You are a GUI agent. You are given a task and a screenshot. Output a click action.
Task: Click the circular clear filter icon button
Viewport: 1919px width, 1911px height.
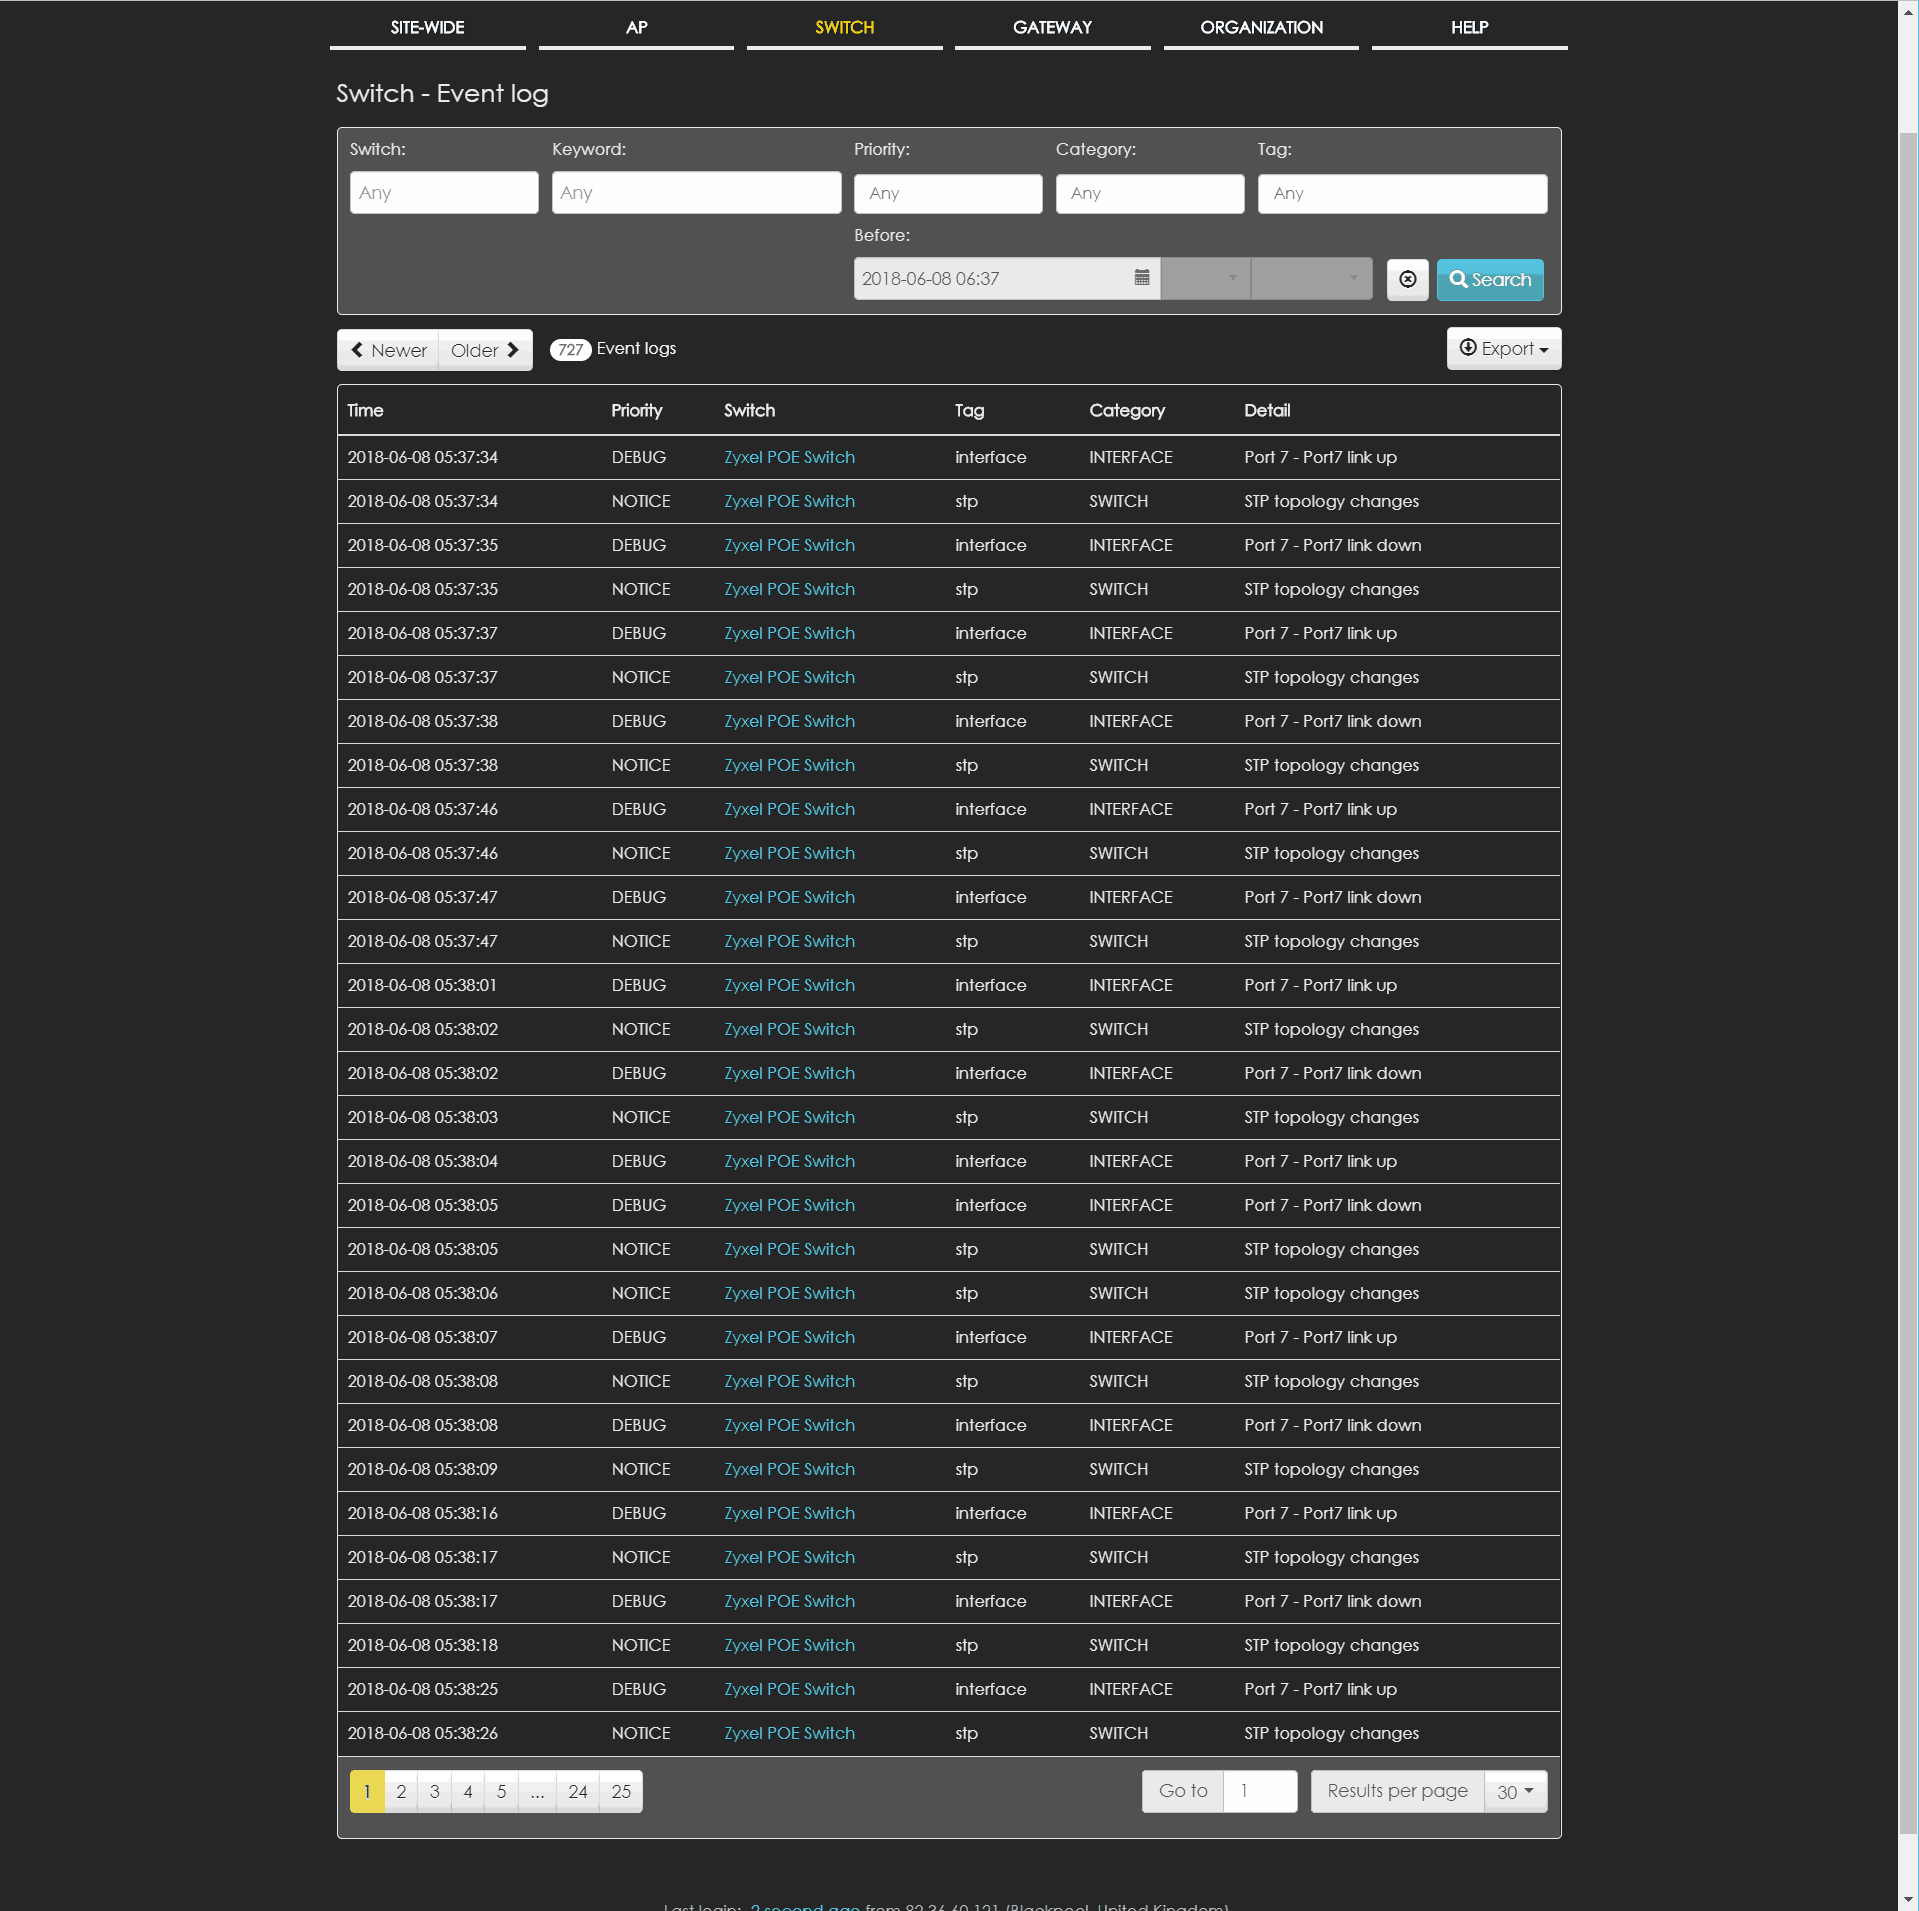point(1407,280)
